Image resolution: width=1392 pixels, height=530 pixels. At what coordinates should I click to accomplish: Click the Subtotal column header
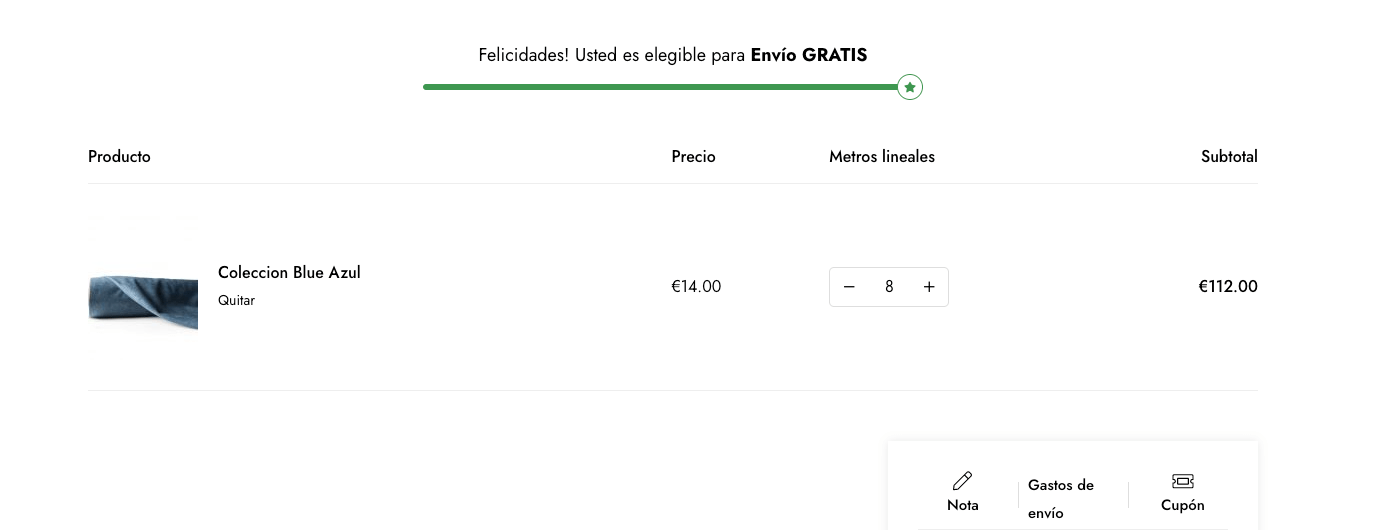[1229, 156]
